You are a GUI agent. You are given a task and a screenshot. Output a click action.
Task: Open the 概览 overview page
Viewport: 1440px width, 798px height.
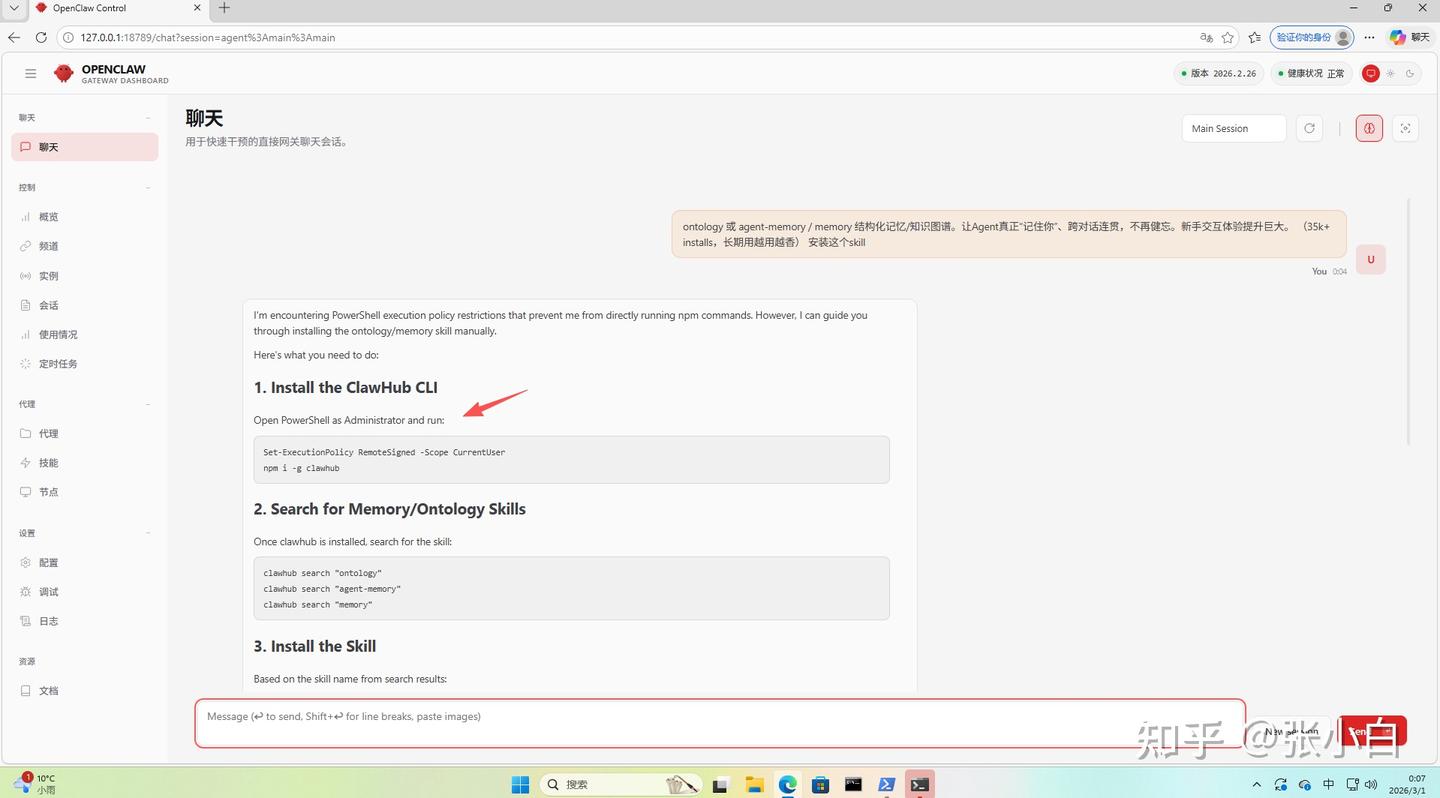[85, 217]
